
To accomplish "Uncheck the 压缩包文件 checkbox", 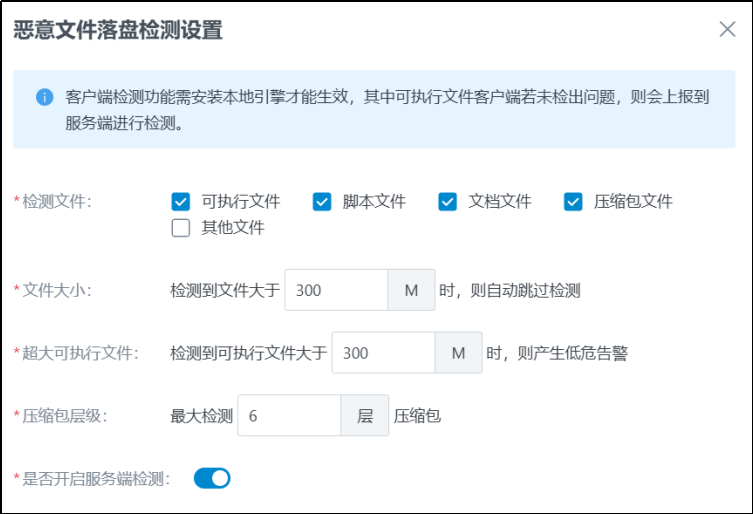I will (x=573, y=201).
